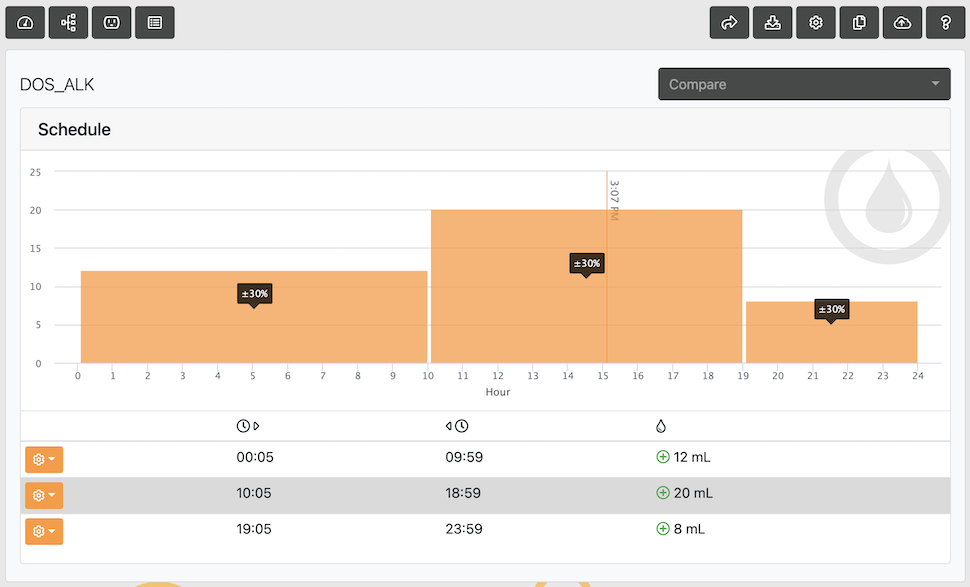Open the outlets socket icon
Viewport: 970px width, 587px height.
111,23
